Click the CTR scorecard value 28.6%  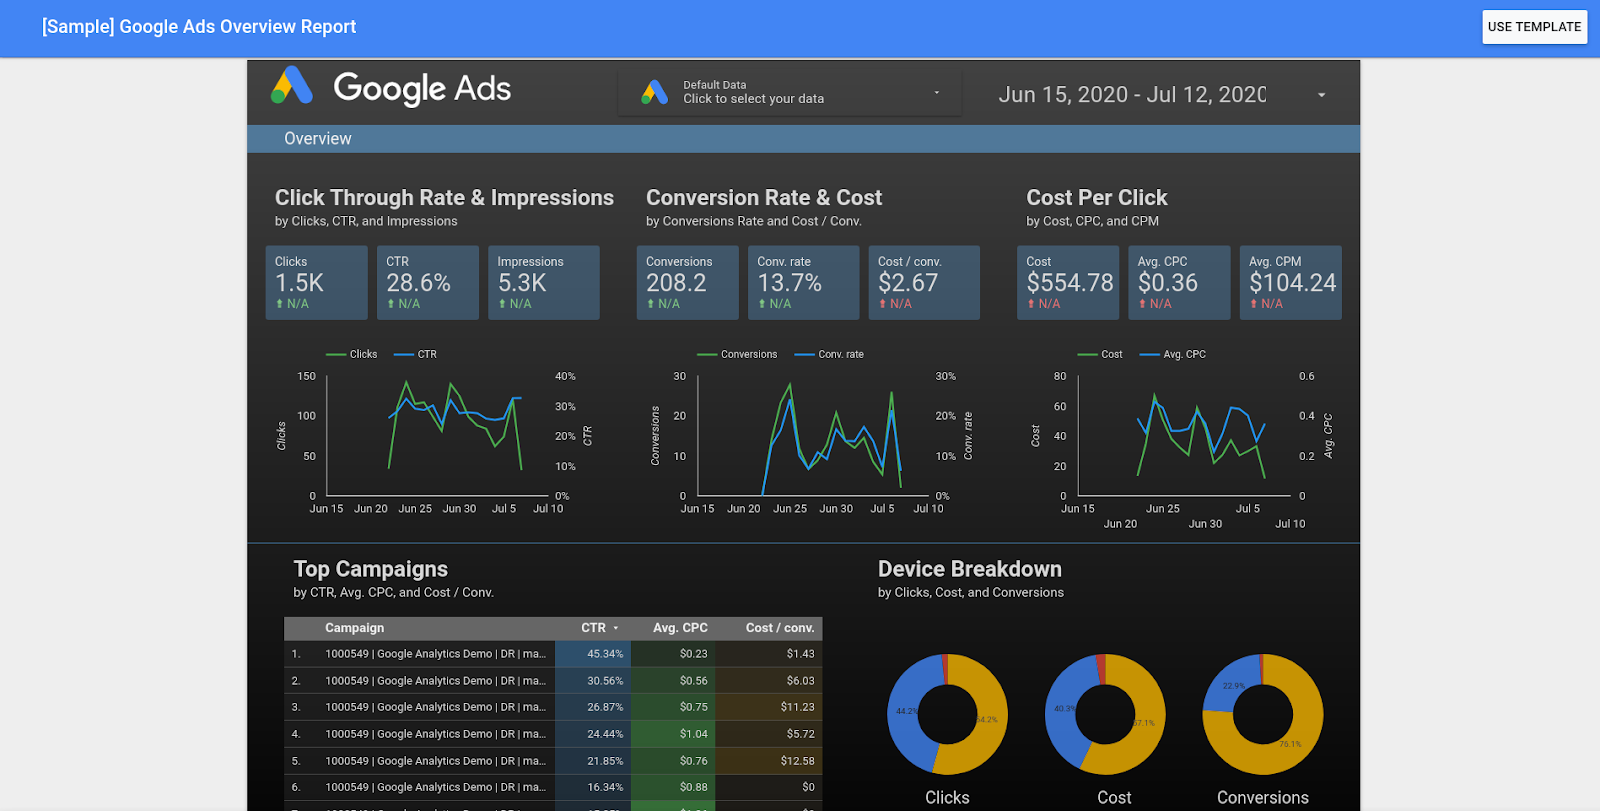[419, 283]
